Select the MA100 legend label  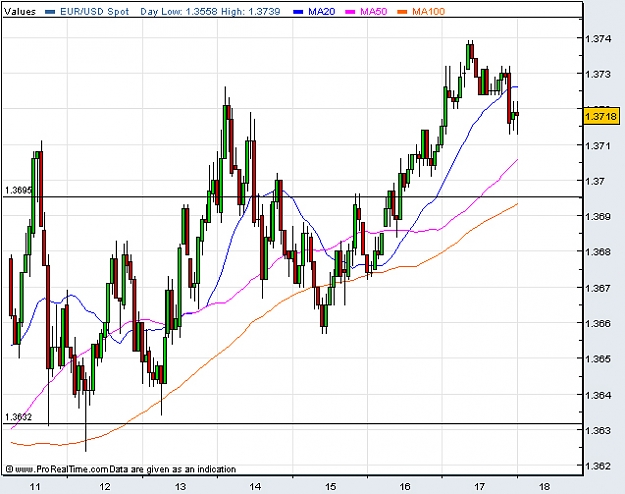(x=428, y=12)
